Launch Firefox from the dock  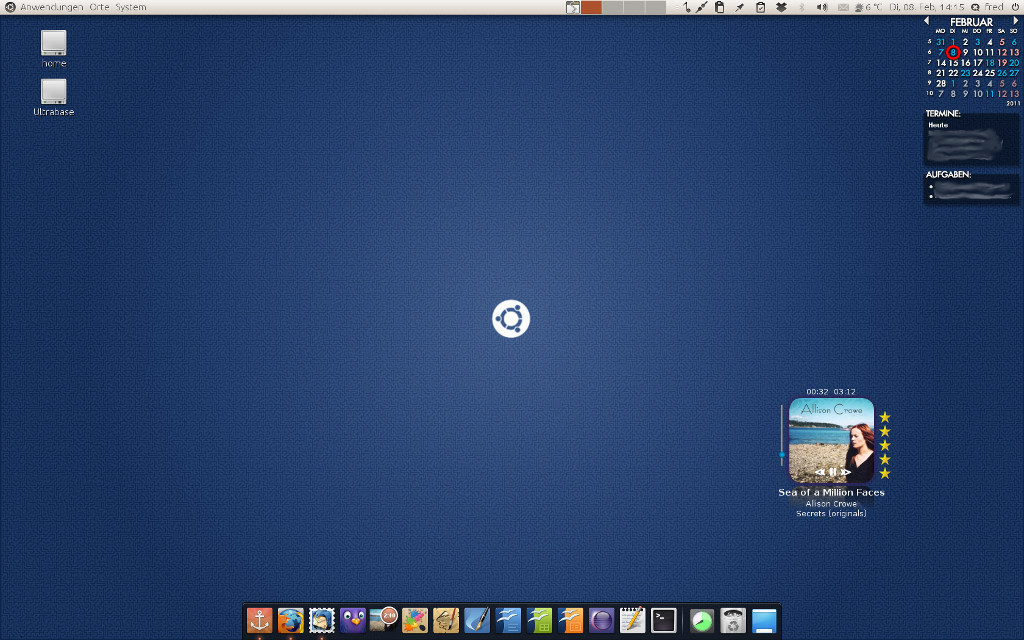[x=290, y=621]
